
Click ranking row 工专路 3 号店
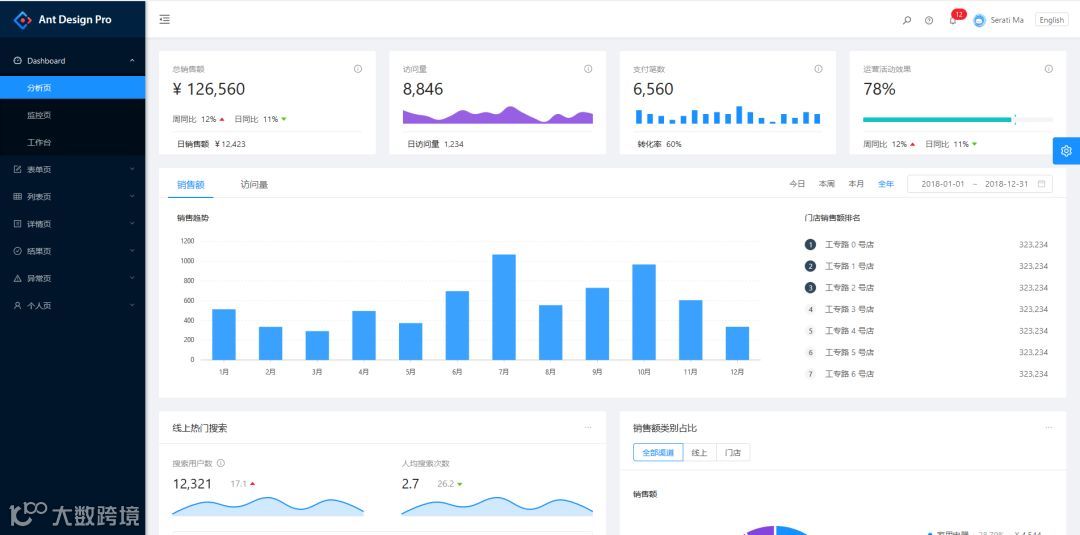tap(926, 309)
